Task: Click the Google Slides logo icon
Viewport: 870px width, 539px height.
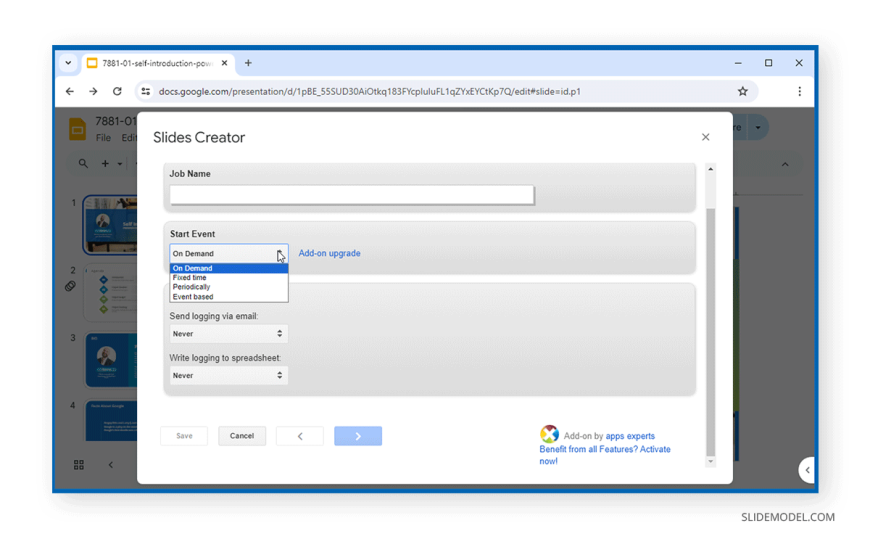Action: 77,129
